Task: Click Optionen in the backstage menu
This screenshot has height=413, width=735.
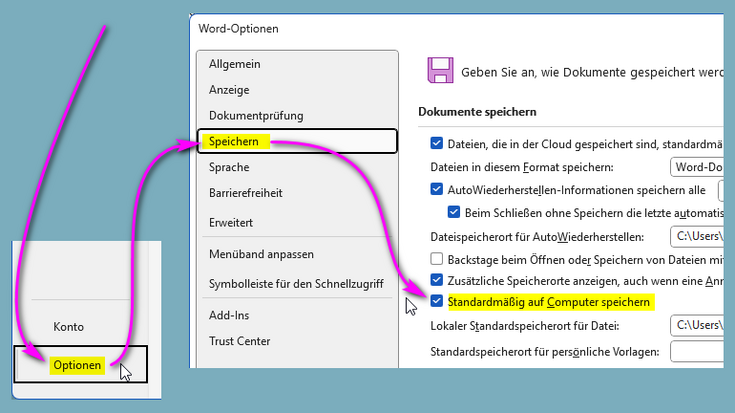Action: pos(81,365)
